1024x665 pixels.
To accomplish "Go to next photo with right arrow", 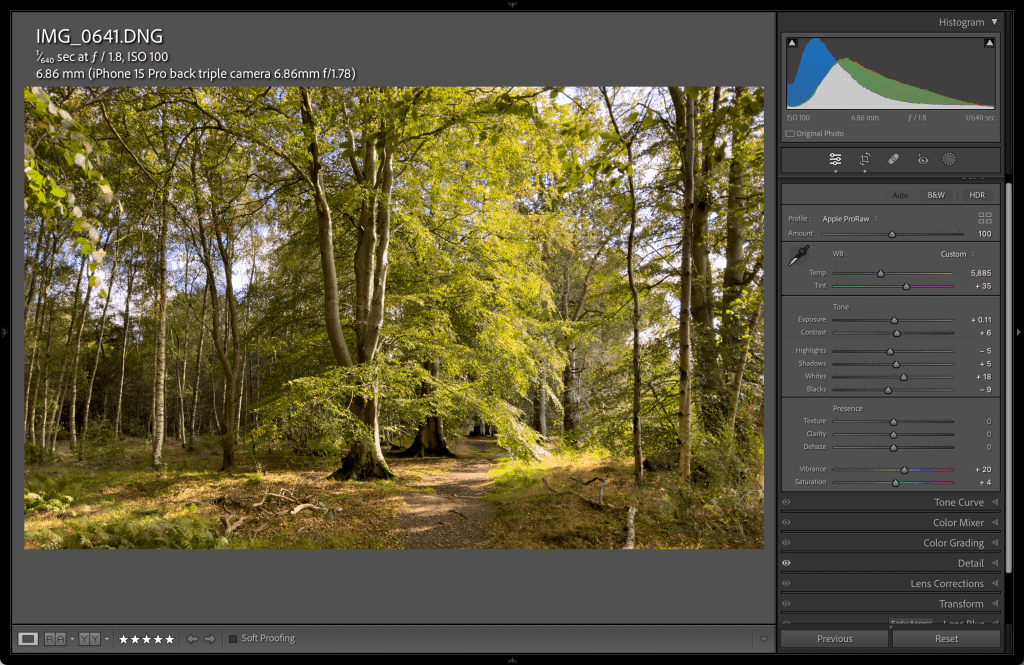I will (x=209, y=638).
